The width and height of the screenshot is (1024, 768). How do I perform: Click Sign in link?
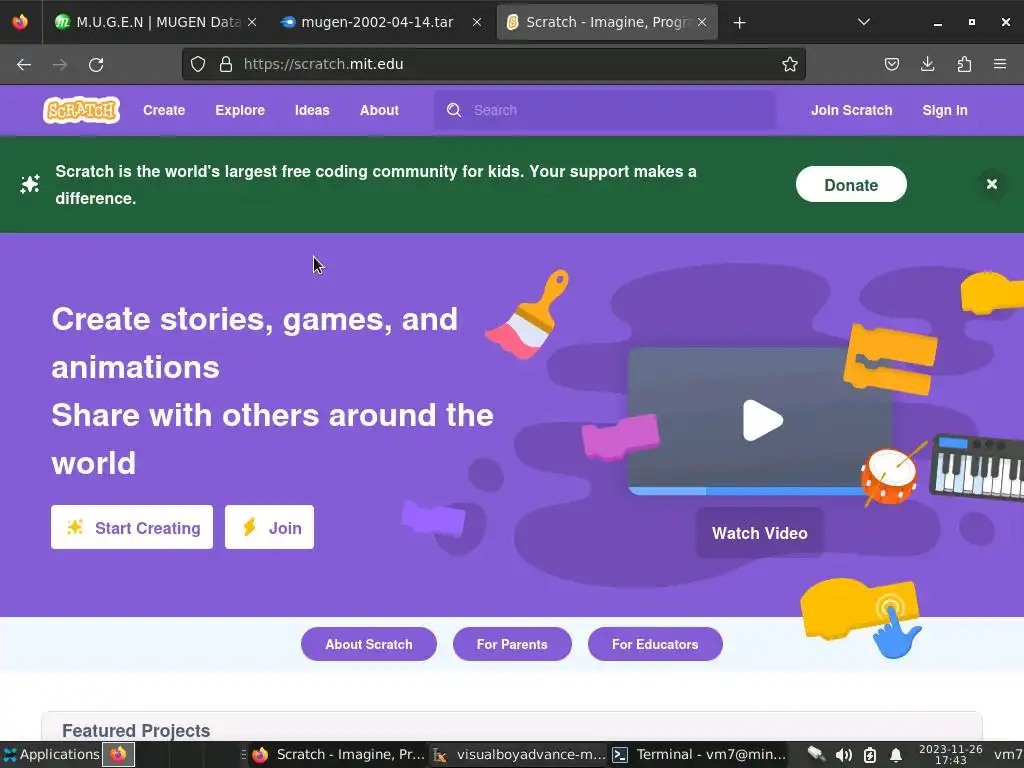(x=945, y=110)
